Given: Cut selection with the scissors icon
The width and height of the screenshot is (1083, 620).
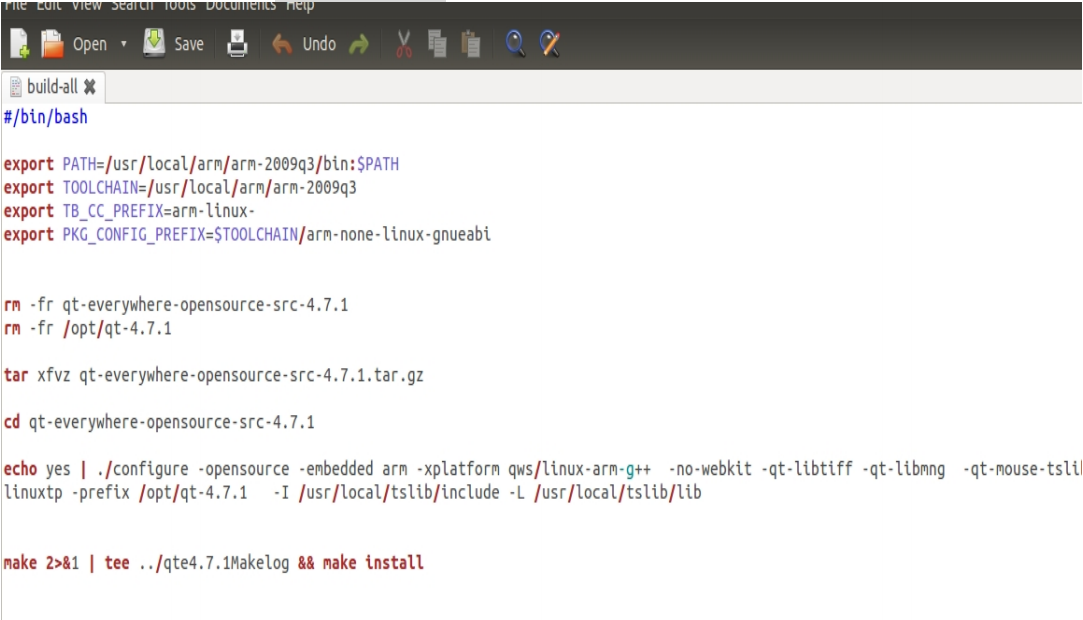Looking at the screenshot, I should 404,44.
